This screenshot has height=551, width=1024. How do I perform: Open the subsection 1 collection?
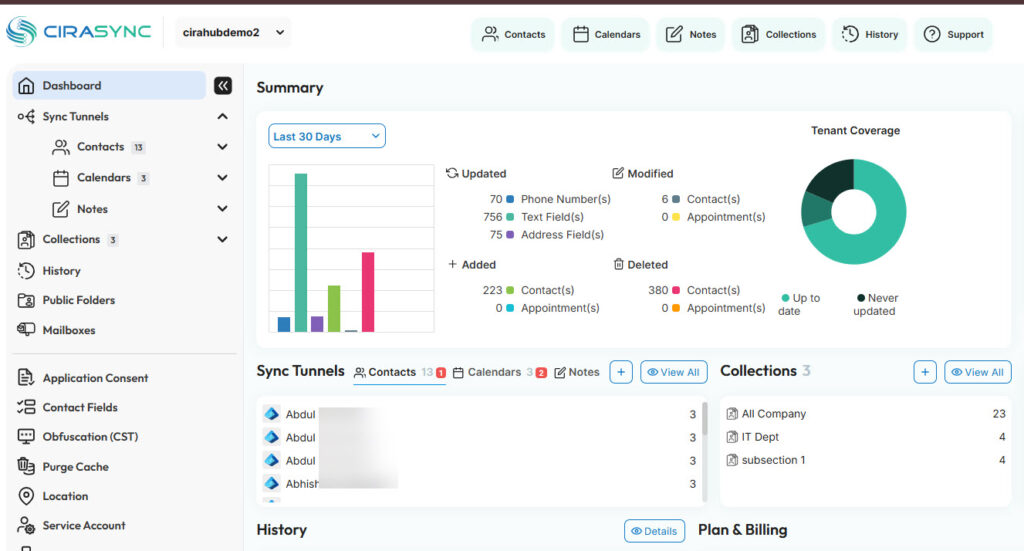click(865, 460)
